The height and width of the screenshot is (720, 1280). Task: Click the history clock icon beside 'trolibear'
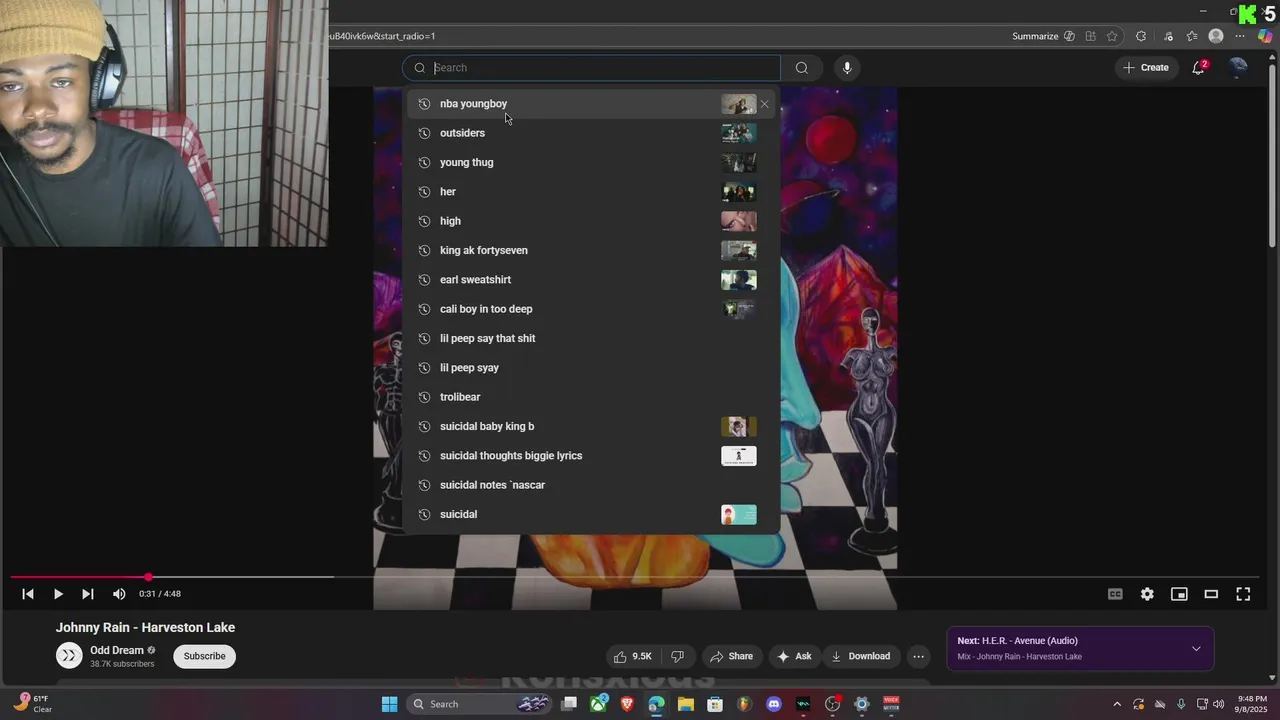click(x=424, y=397)
